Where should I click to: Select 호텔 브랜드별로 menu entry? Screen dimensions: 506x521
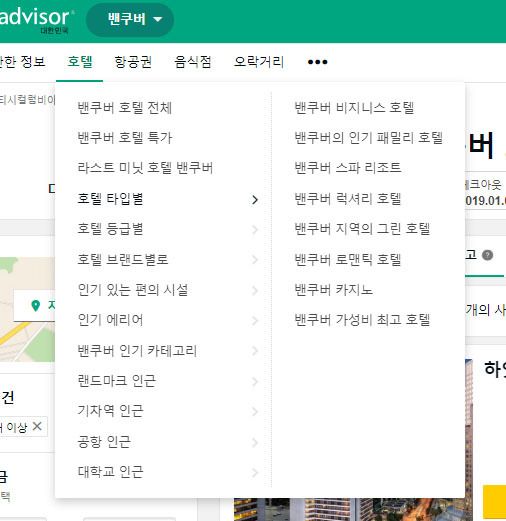[x=123, y=260]
